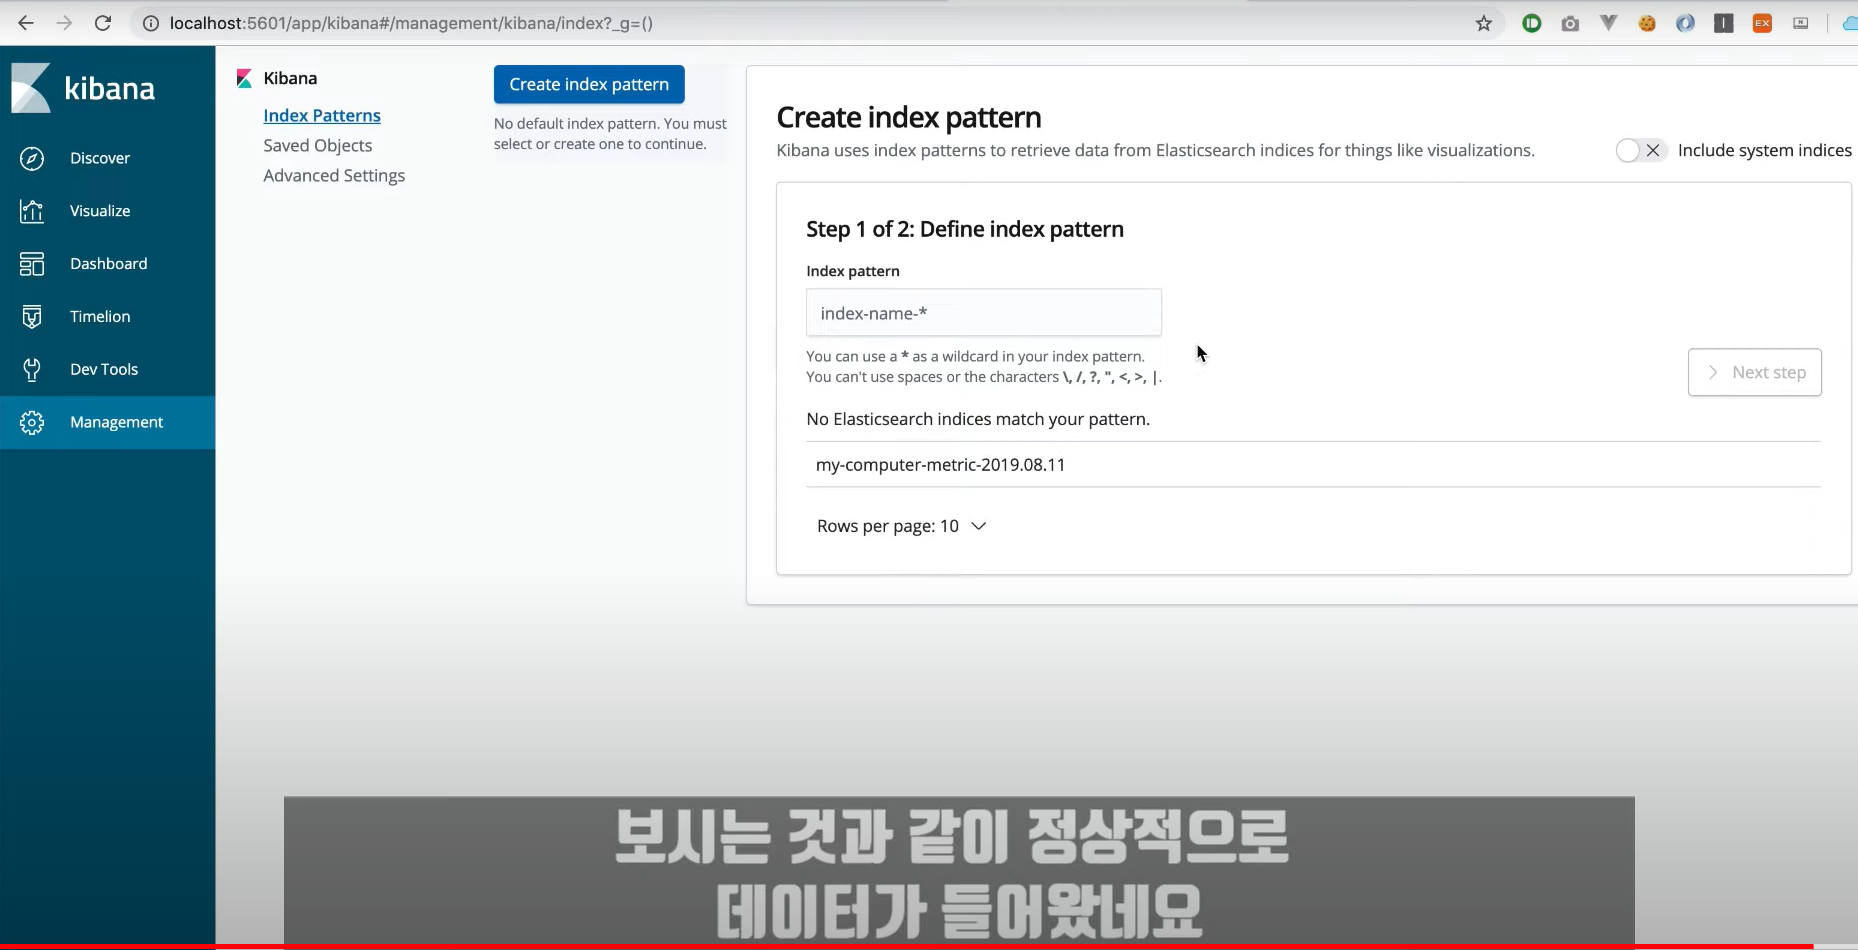The height and width of the screenshot is (950, 1858).
Task: Click the Index pattern input field
Action: point(984,312)
